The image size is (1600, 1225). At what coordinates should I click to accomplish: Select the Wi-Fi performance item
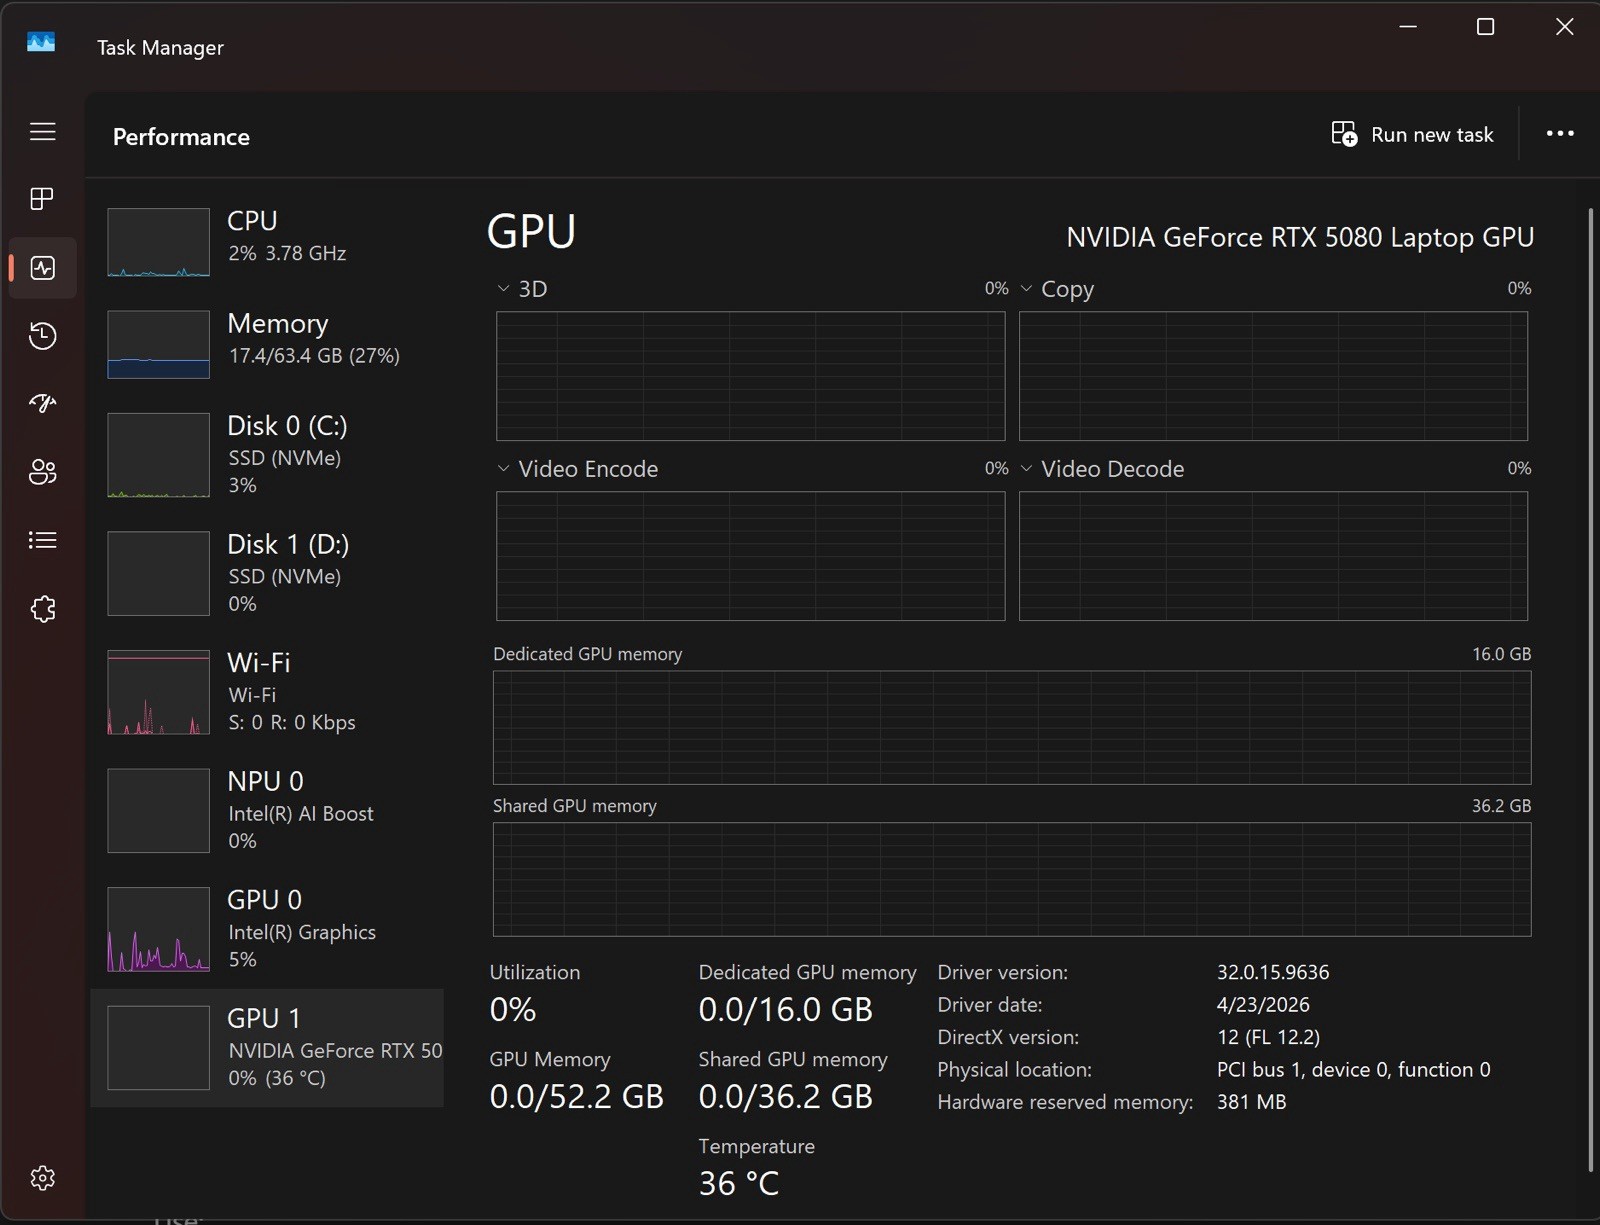pos(267,692)
